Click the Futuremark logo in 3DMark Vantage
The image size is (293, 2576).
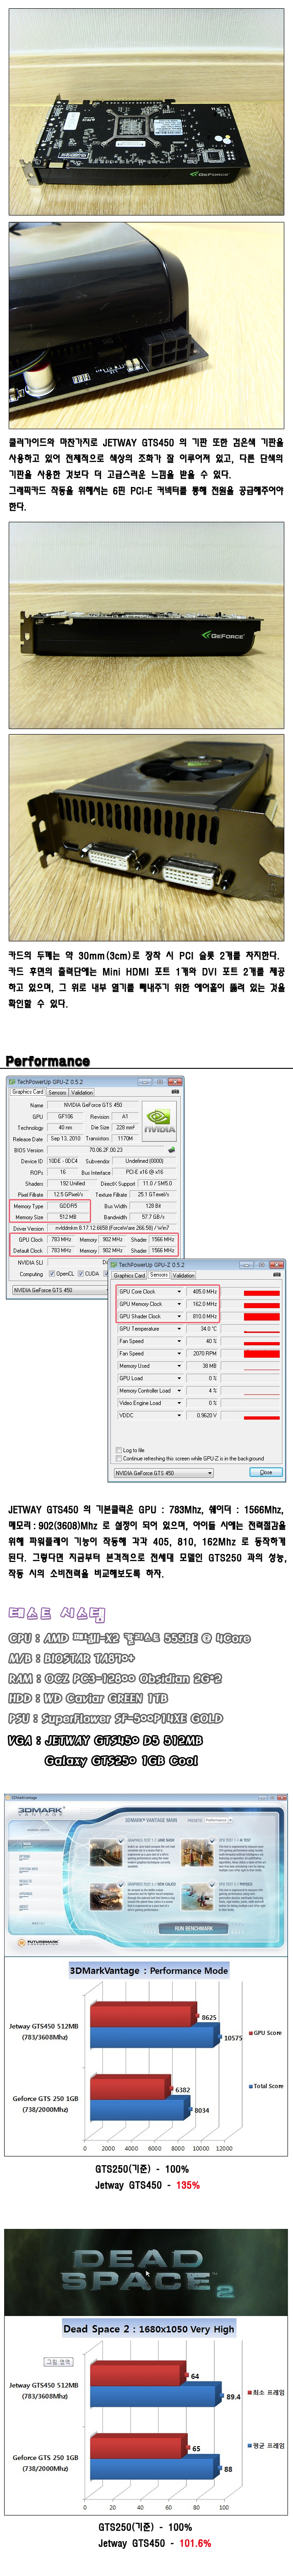click(38, 1943)
